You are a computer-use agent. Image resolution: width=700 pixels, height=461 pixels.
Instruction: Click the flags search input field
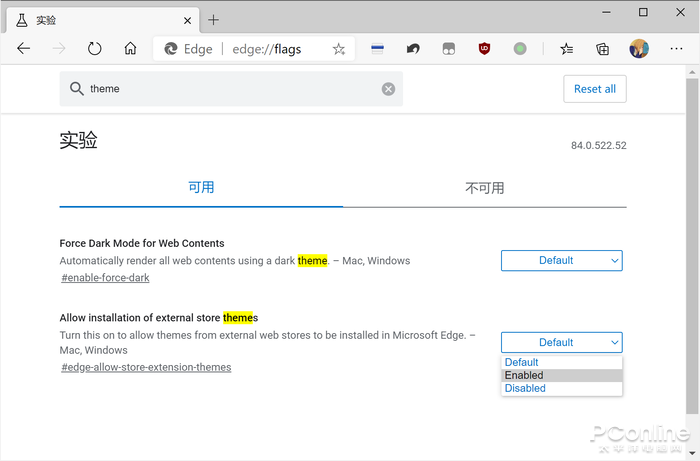(231, 89)
